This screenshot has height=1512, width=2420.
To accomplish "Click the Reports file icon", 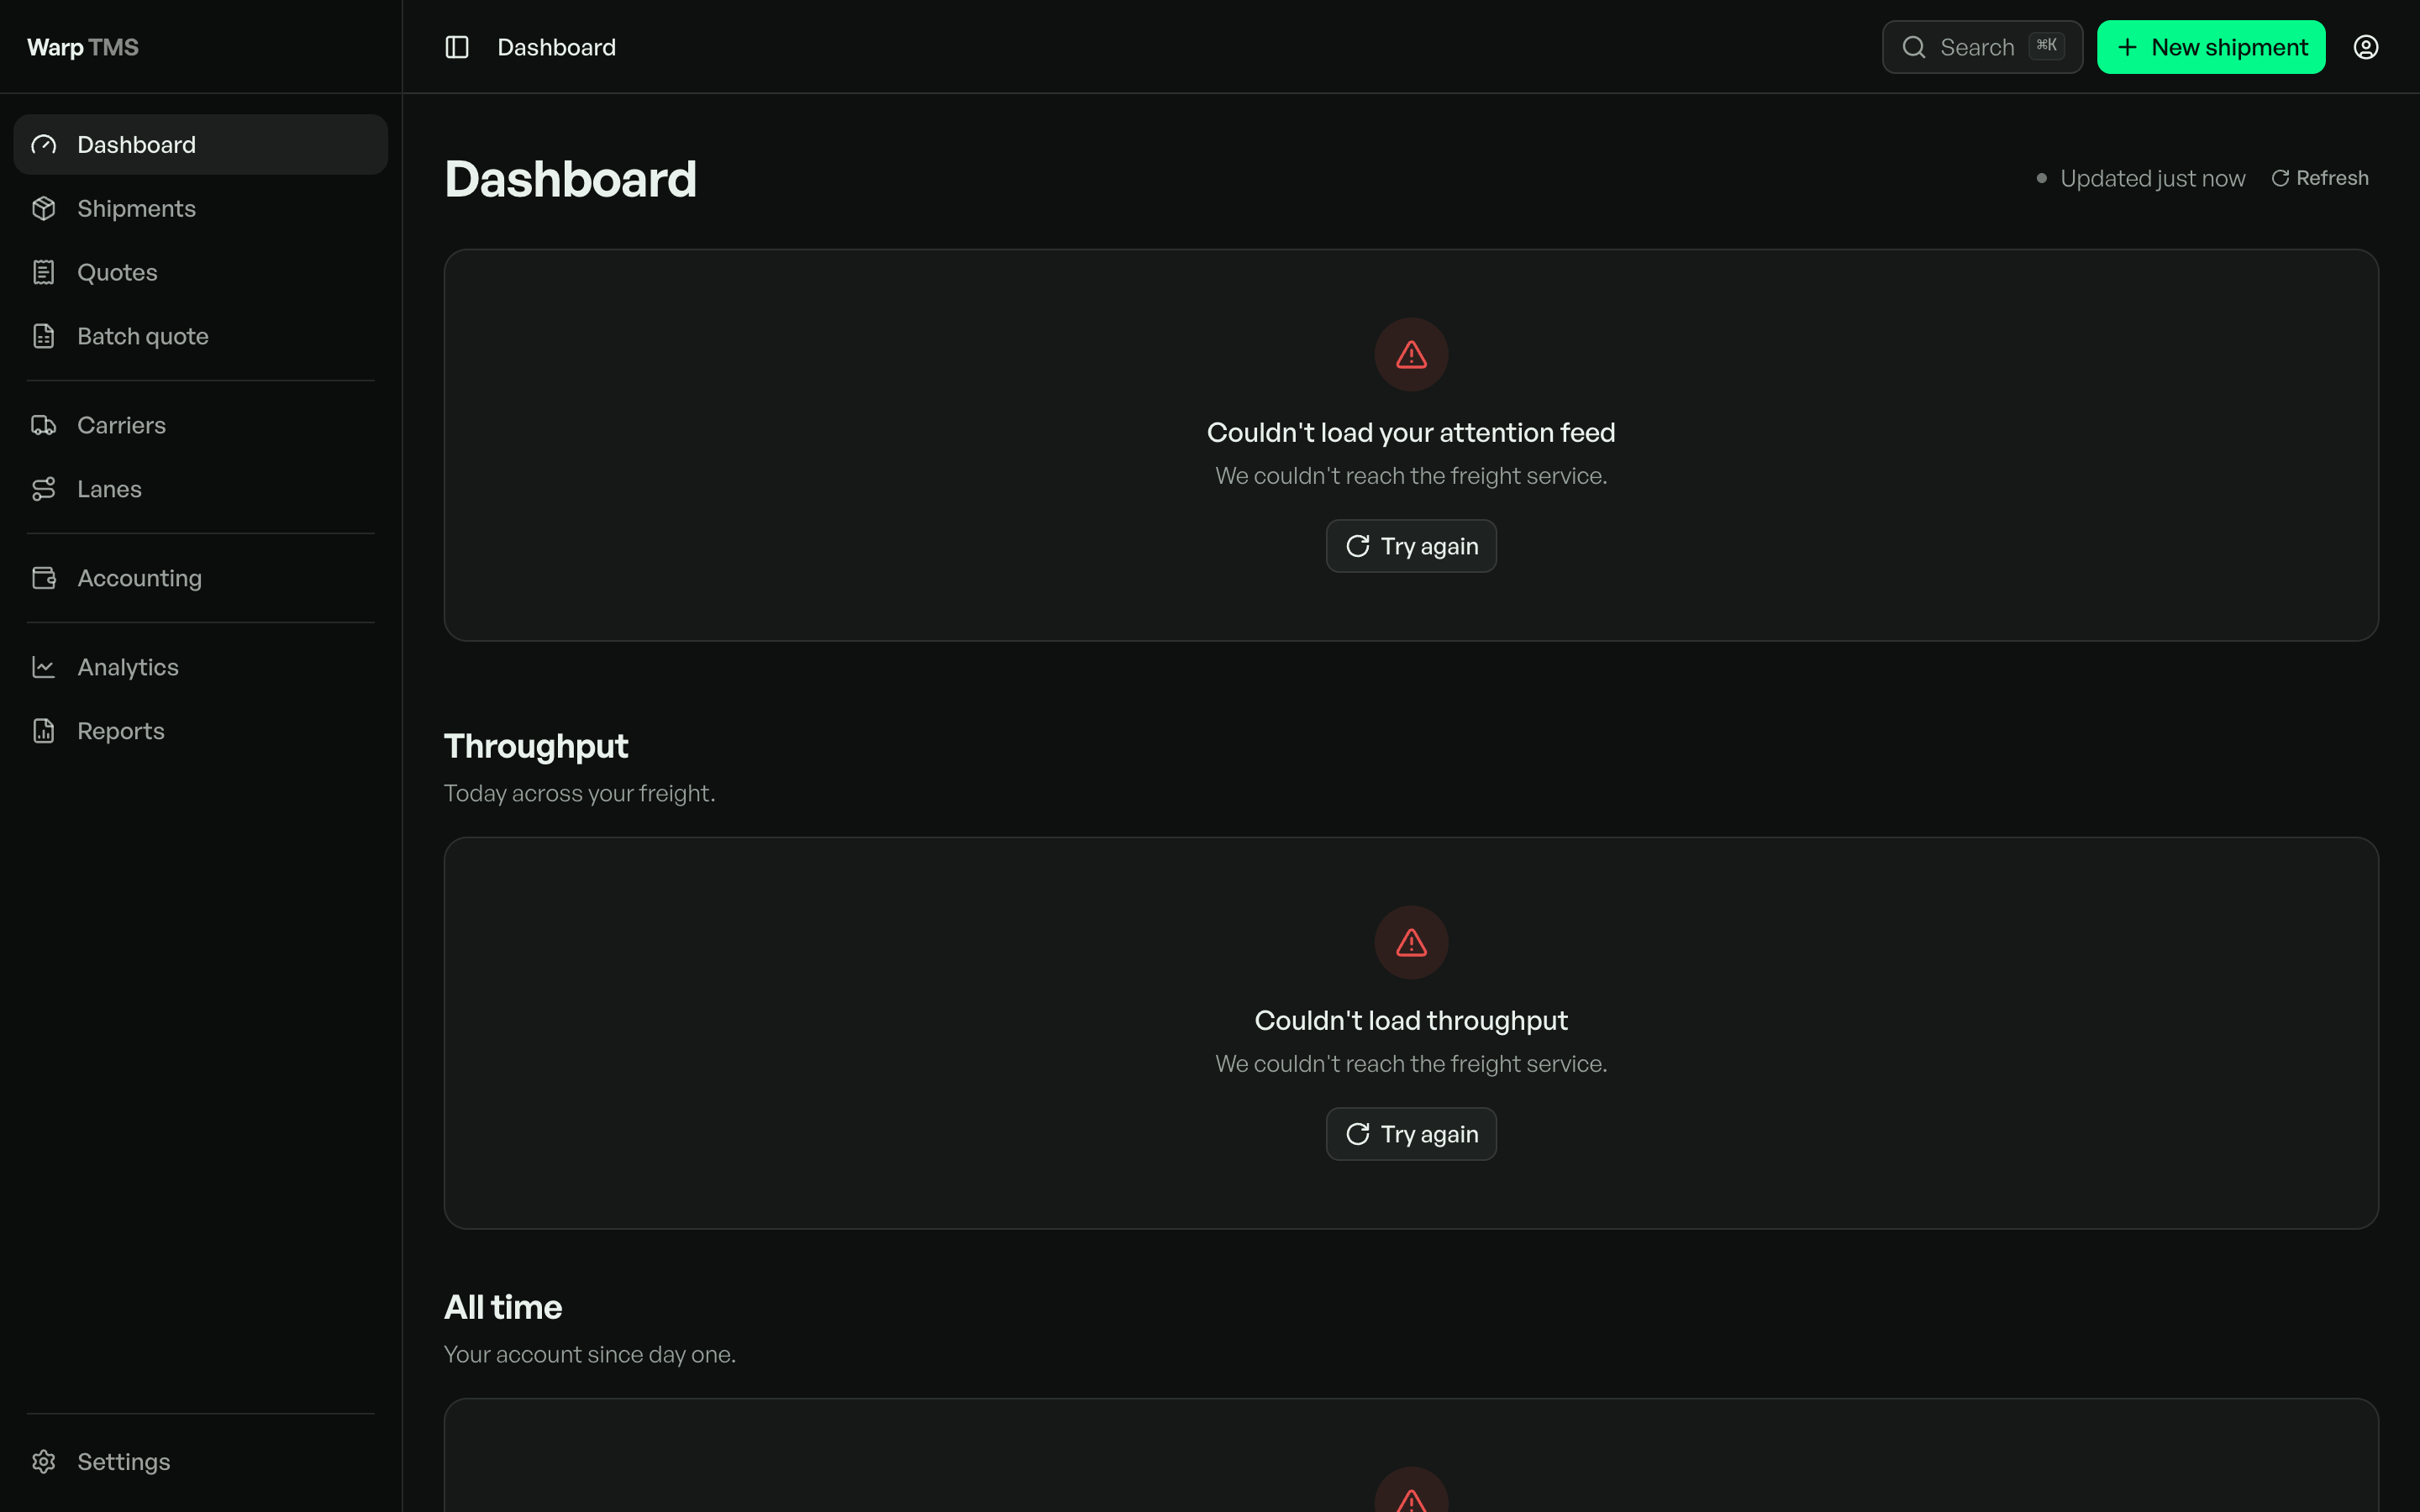I will (44, 732).
